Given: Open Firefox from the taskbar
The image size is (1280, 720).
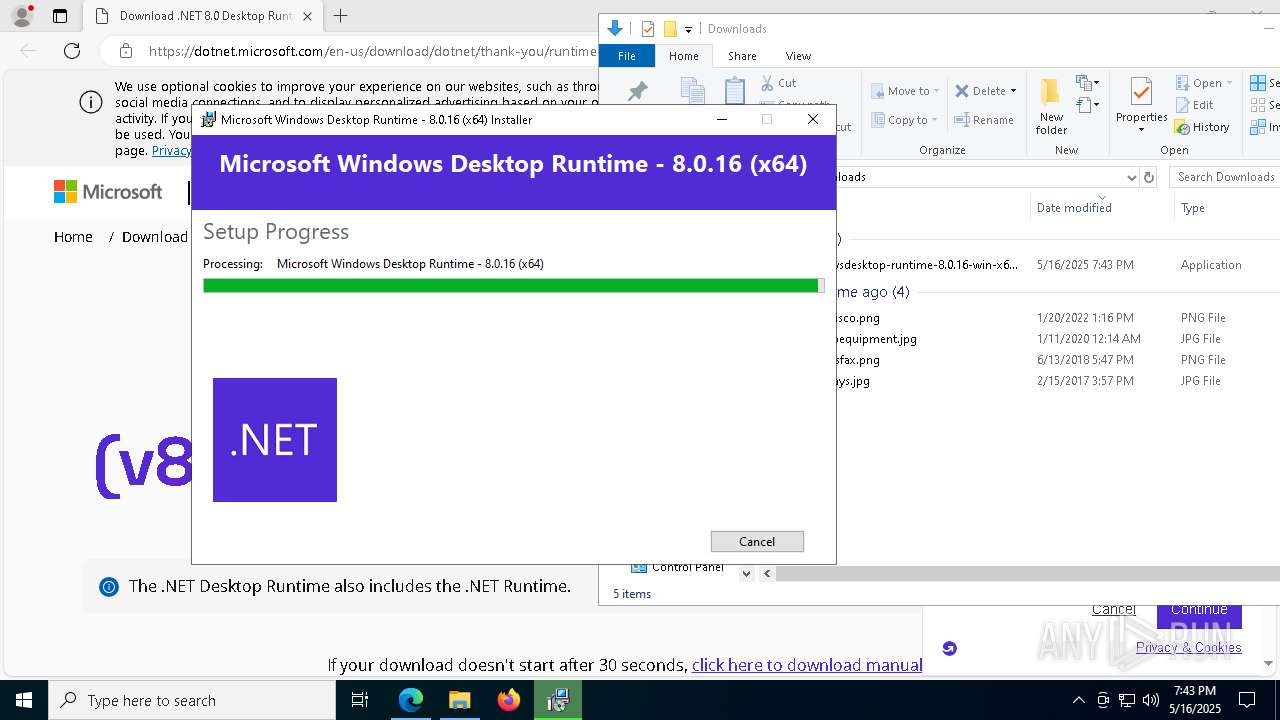Looking at the screenshot, I should click(509, 700).
